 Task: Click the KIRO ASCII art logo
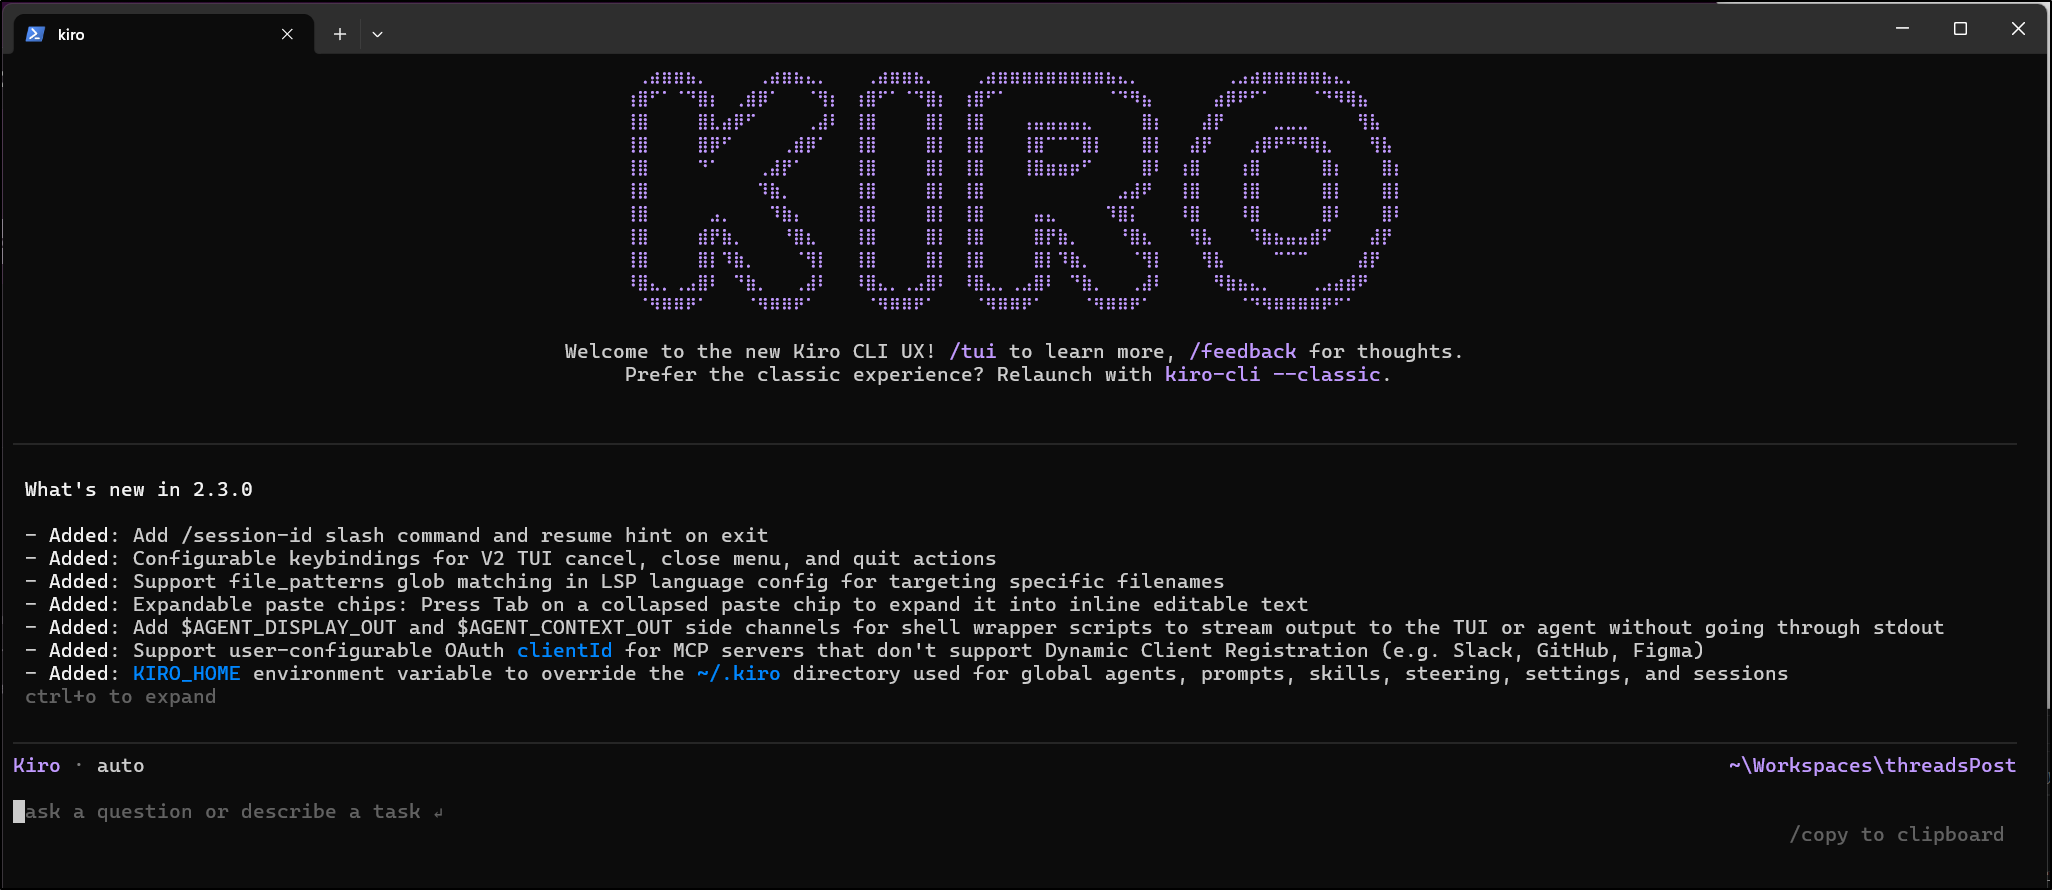pyautogui.click(x=1015, y=190)
